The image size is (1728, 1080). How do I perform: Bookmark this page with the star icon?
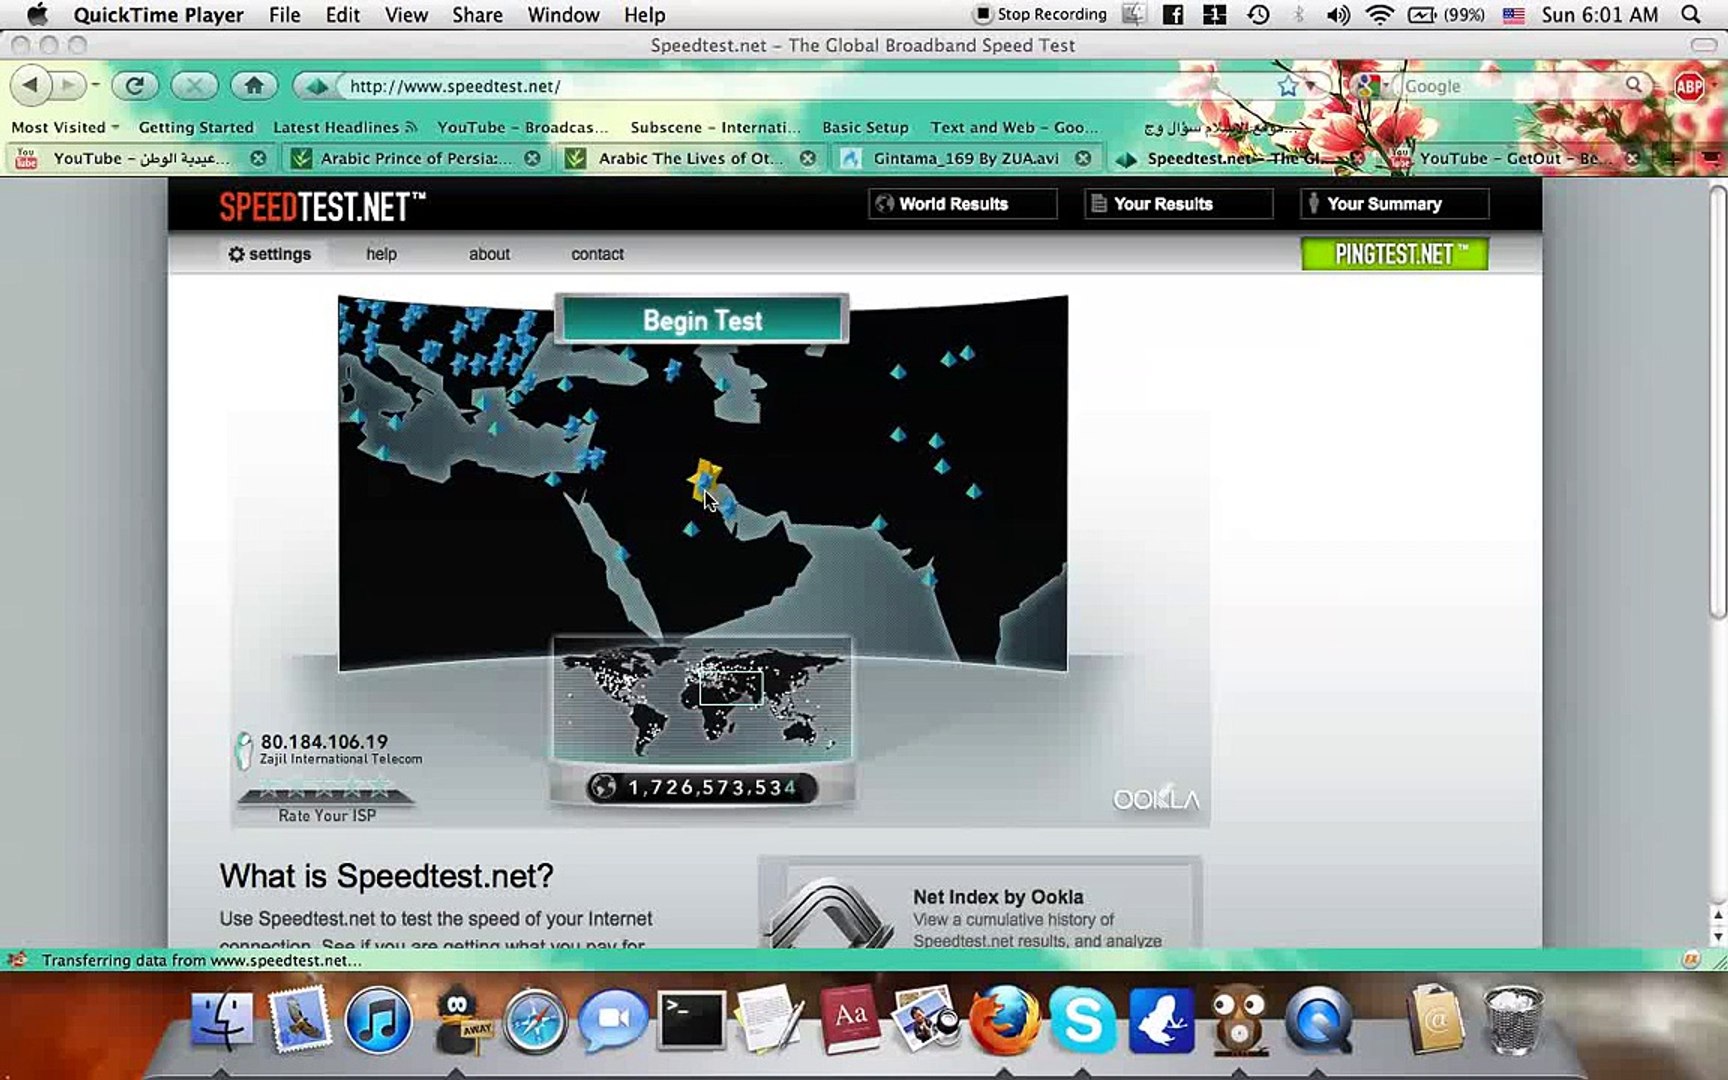pos(1288,86)
